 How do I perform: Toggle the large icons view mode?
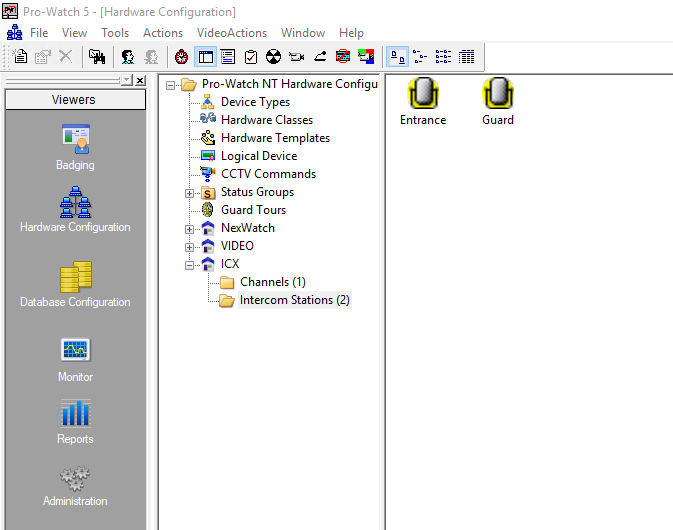397,57
